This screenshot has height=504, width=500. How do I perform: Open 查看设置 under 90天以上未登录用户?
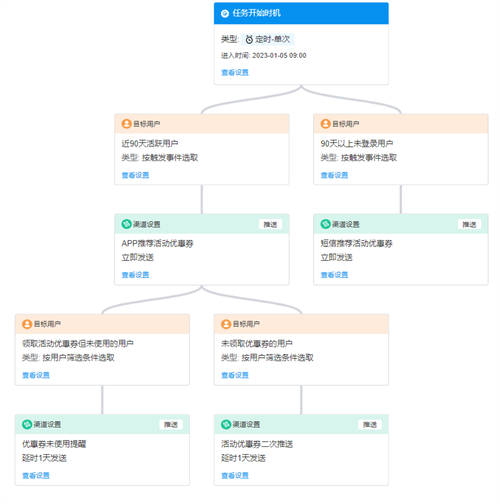(334, 175)
